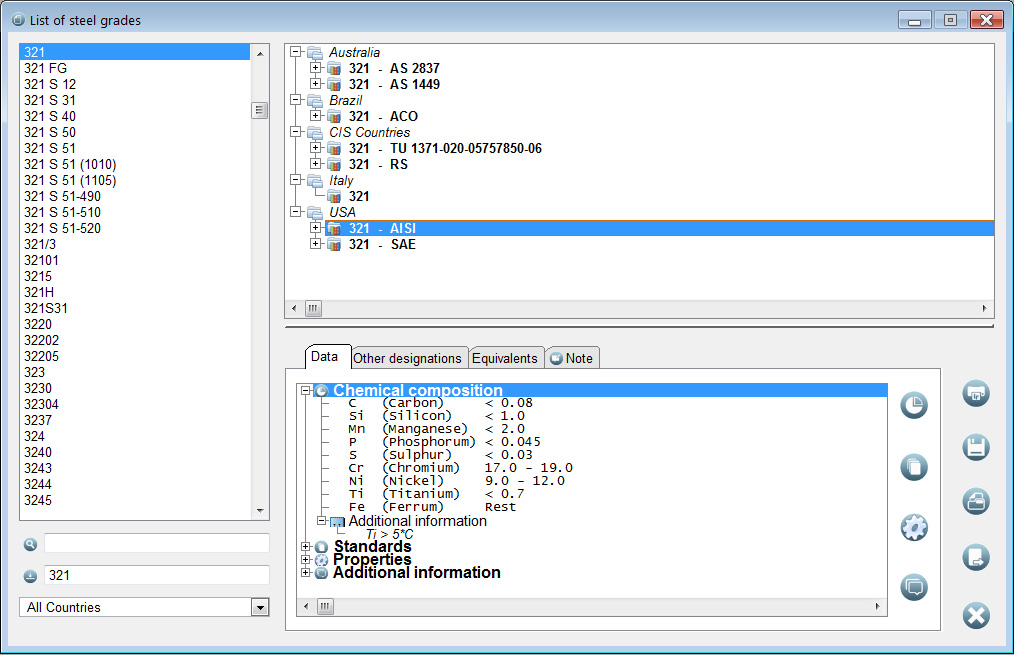Click the empty search field beside the magnifier

(x=156, y=543)
